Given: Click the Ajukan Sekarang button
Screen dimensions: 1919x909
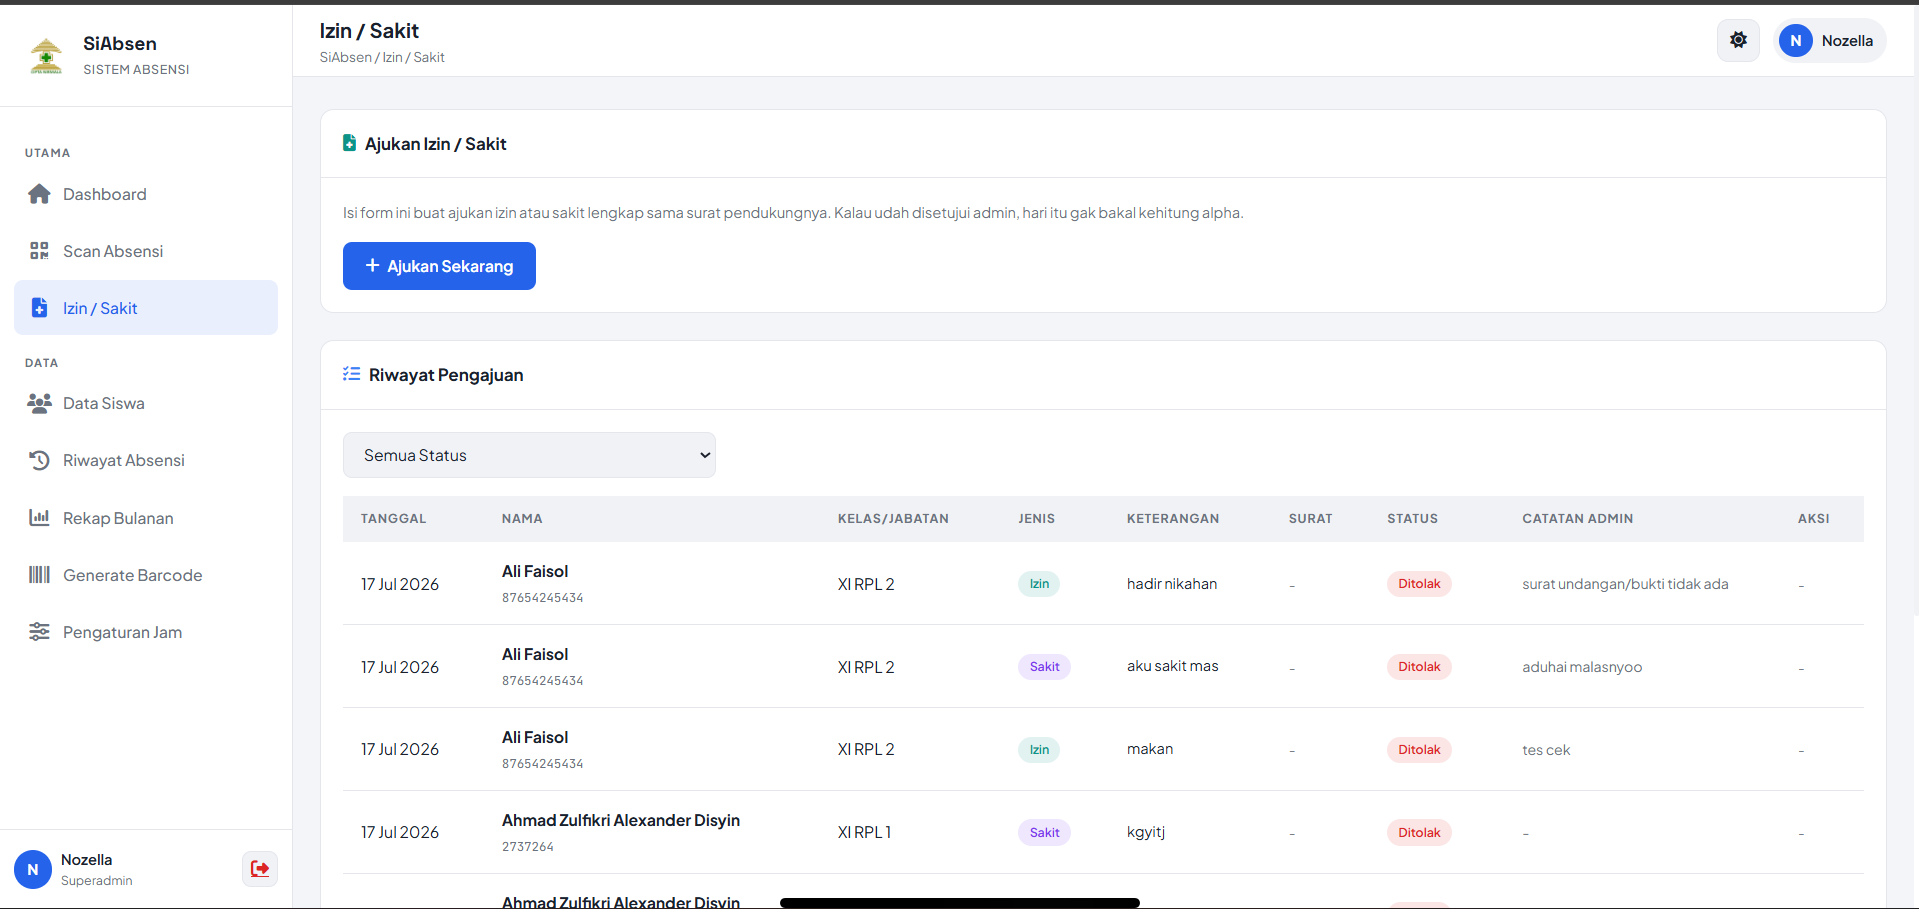Looking at the screenshot, I should pos(439,266).
